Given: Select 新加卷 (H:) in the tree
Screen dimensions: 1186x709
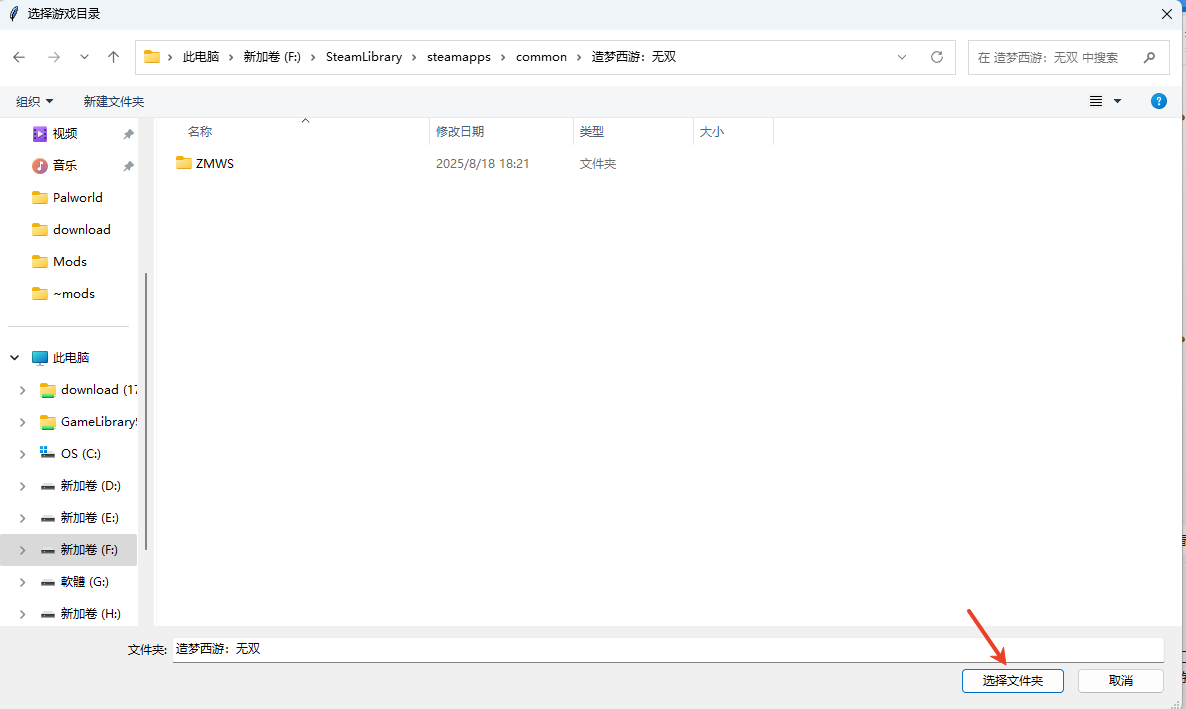Looking at the screenshot, I should 90,614.
